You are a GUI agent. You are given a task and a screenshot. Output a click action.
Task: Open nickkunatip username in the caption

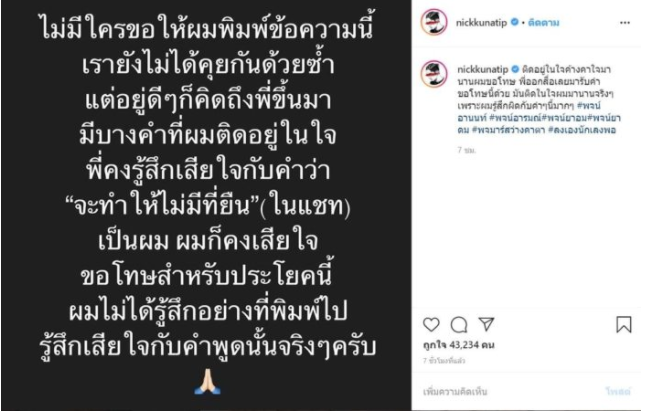coord(482,69)
